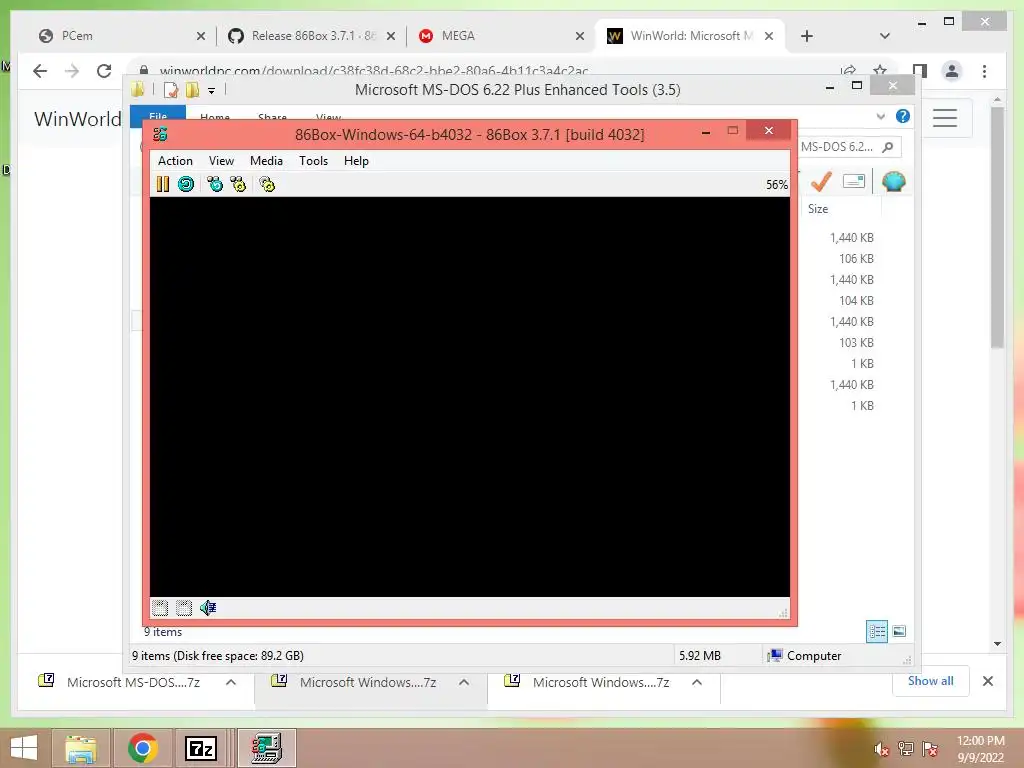Reload the WinWorld page
This screenshot has height=768, width=1024.
click(104, 71)
